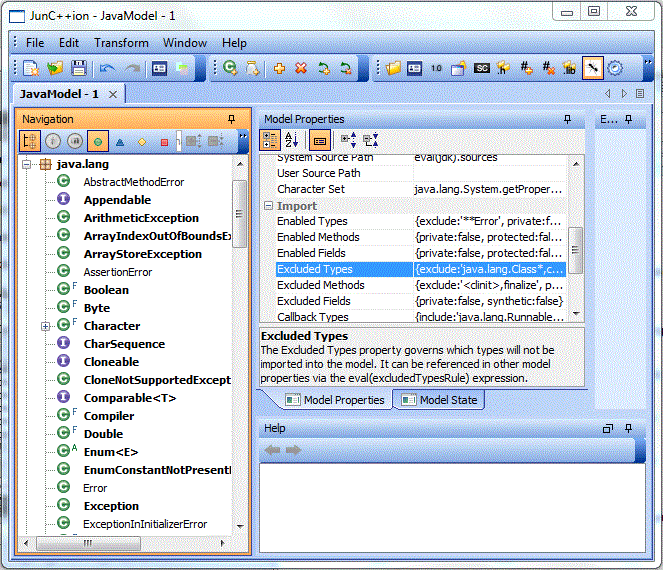Click the .lib library icon
This screenshot has height=570, width=663.
click(x=570, y=68)
